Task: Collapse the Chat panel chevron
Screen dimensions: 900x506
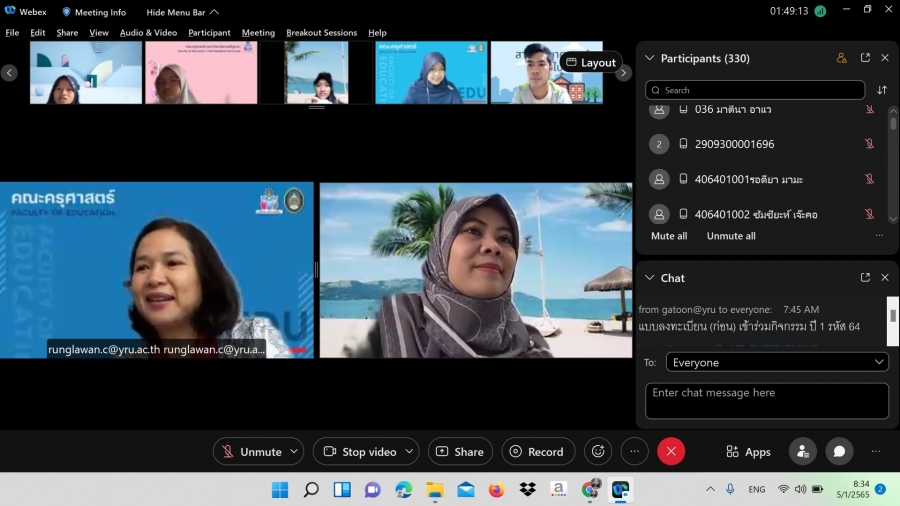Action: (649, 277)
